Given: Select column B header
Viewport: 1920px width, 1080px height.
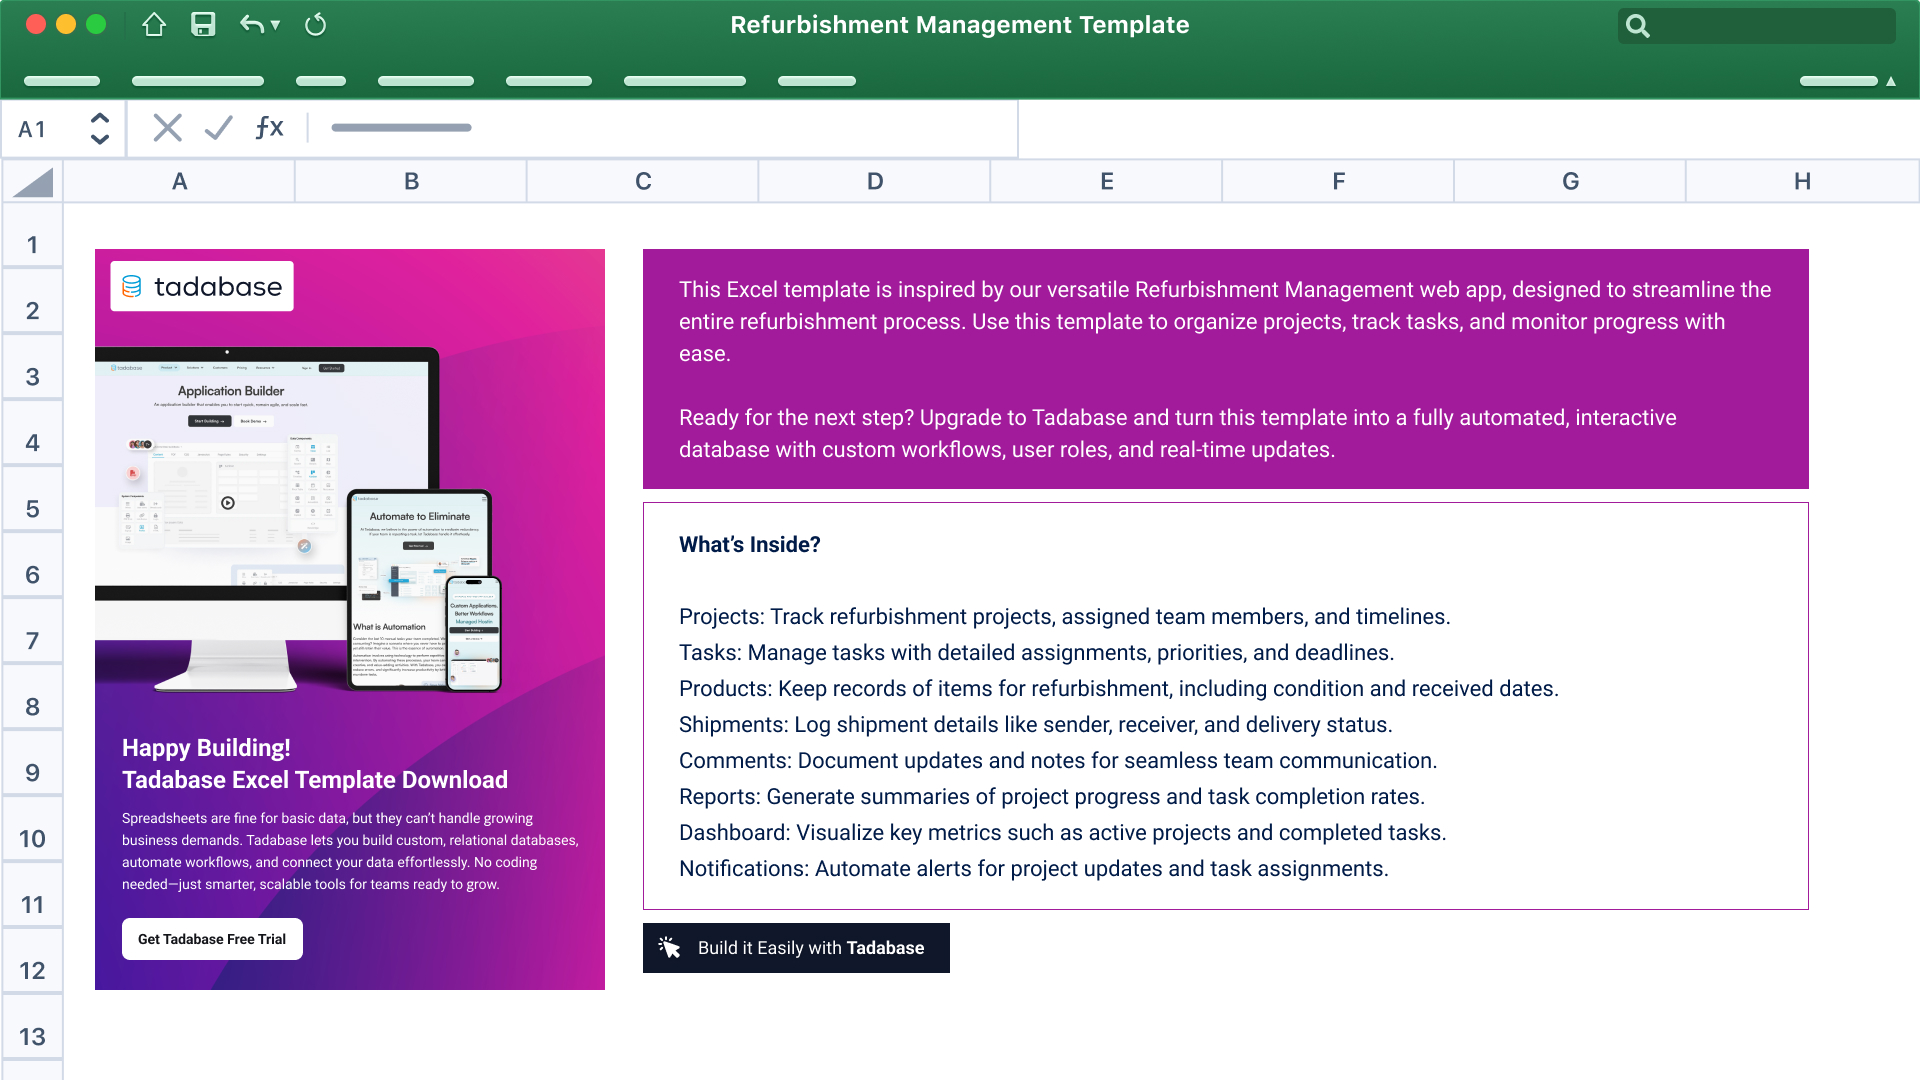Looking at the screenshot, I should click(x=411, y=182).
